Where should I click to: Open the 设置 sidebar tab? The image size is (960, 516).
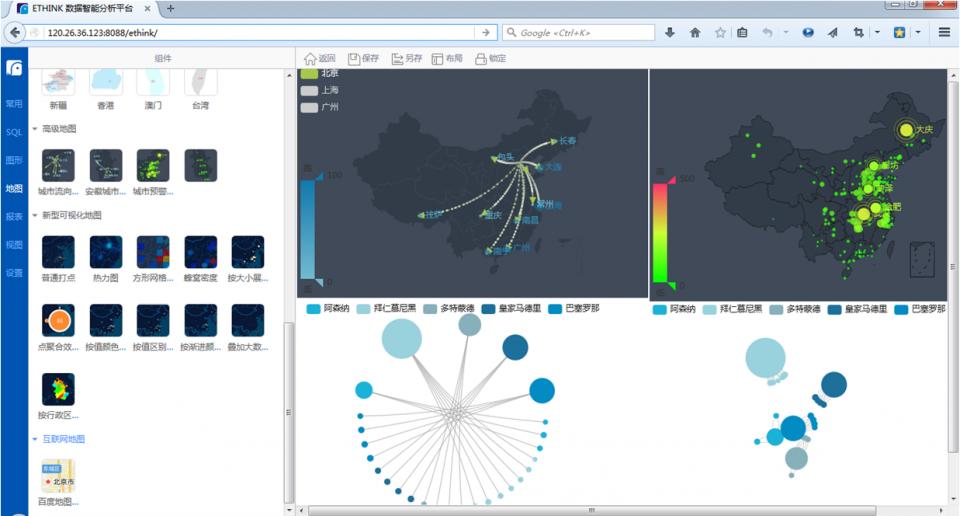(14, 273)
